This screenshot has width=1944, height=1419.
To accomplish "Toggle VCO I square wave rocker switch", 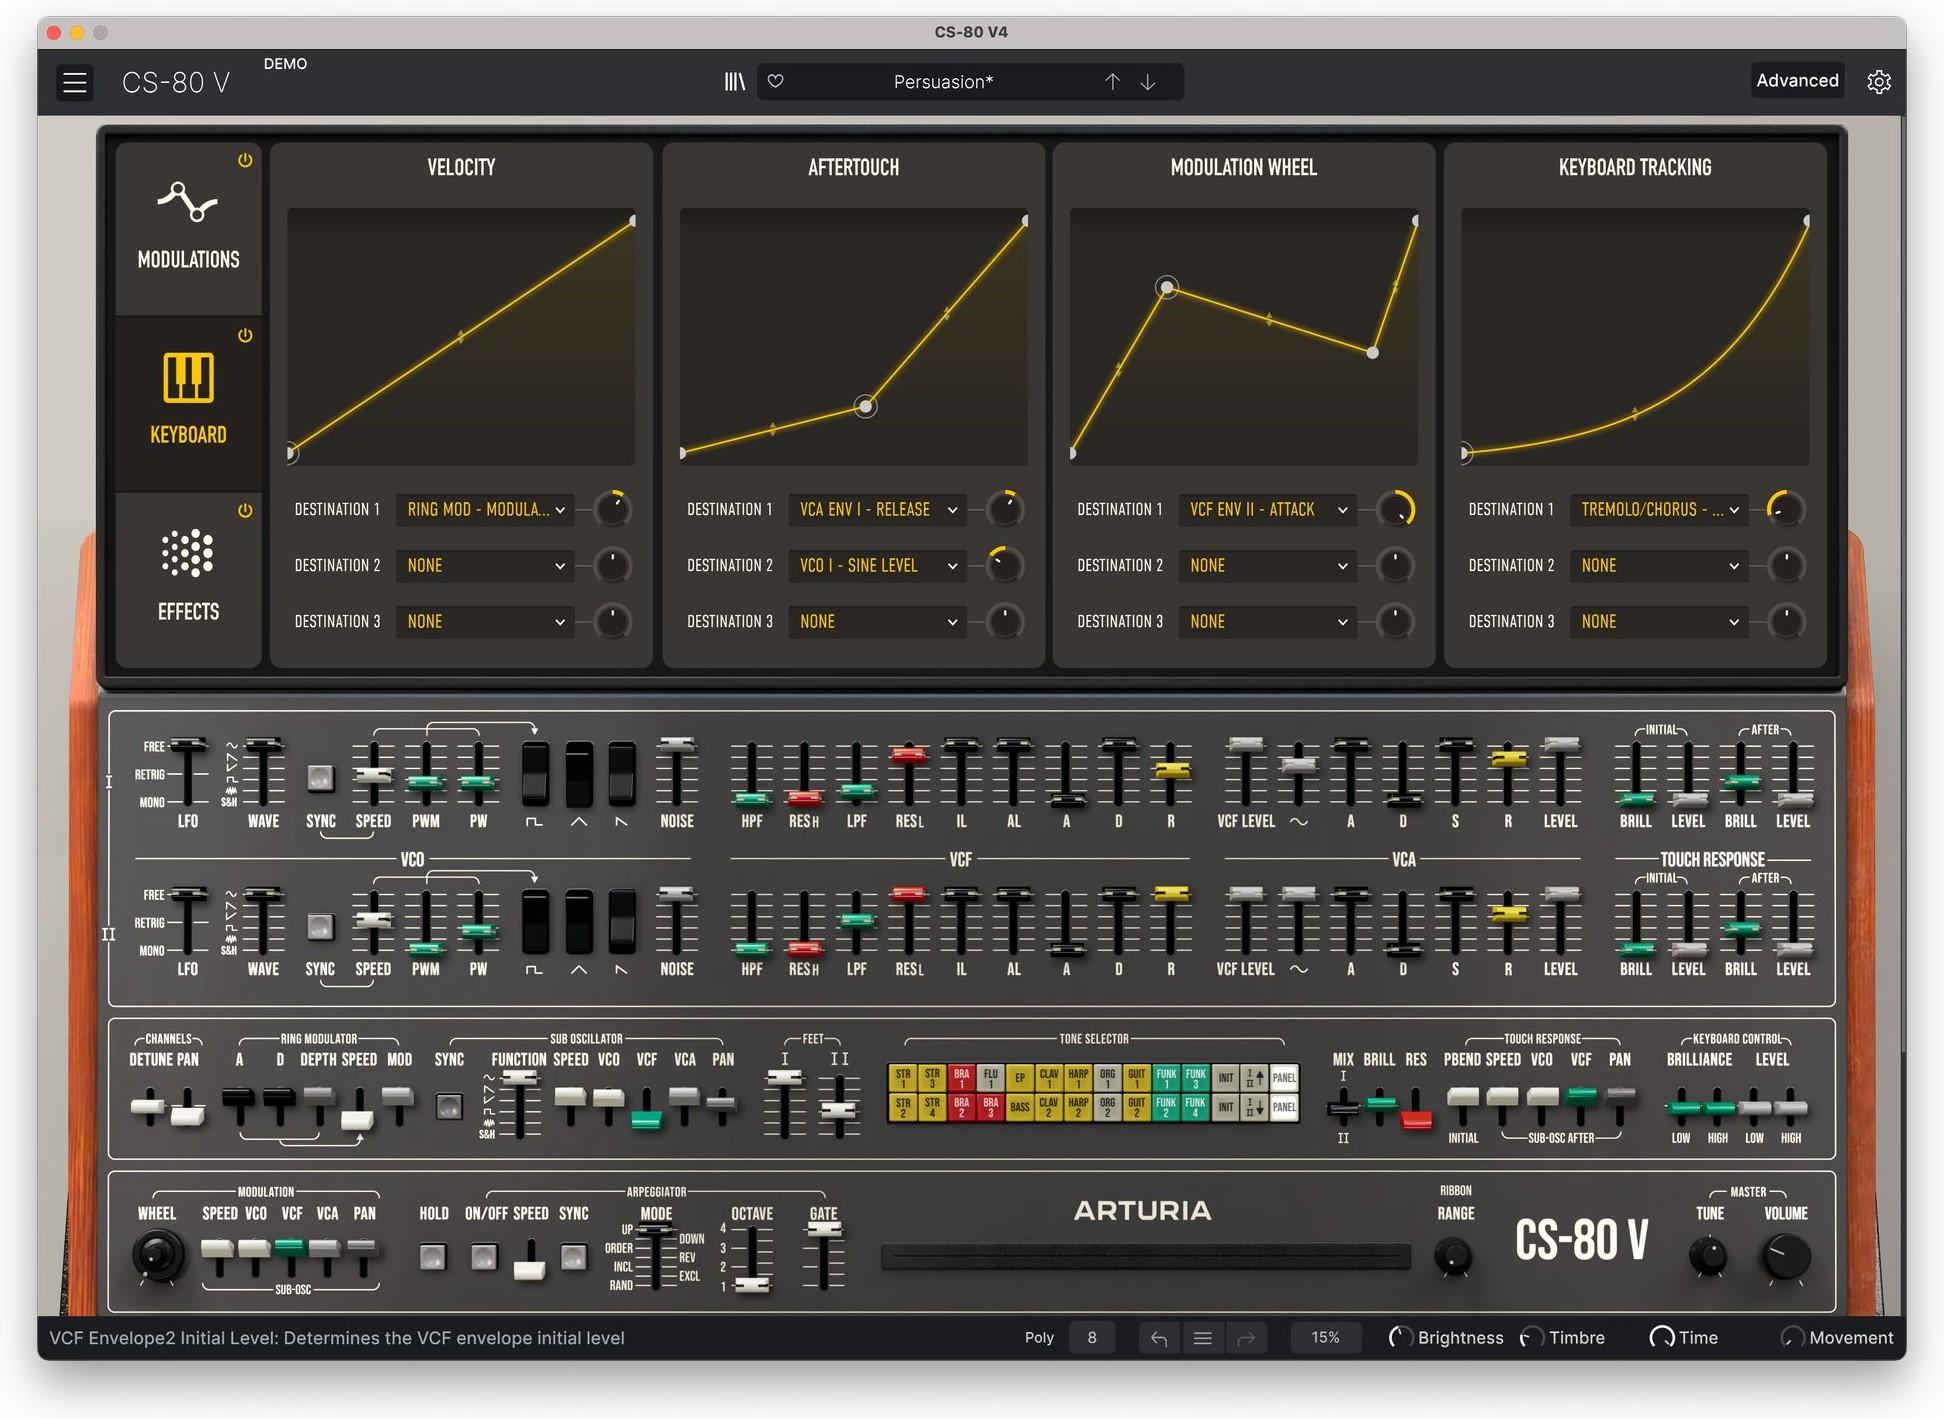I will [535, 774].
